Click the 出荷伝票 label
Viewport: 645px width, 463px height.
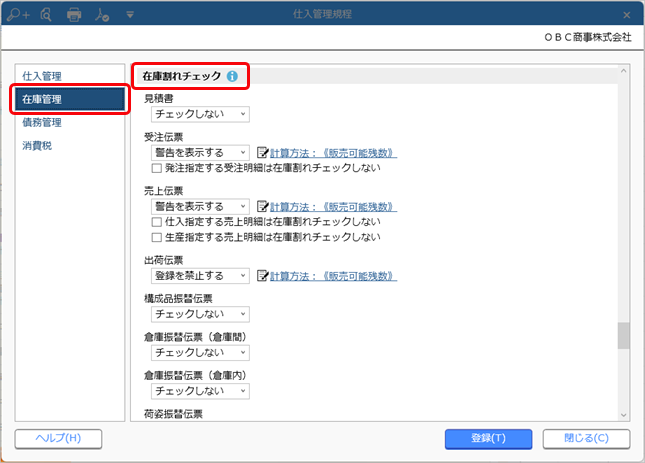point(163,260)
